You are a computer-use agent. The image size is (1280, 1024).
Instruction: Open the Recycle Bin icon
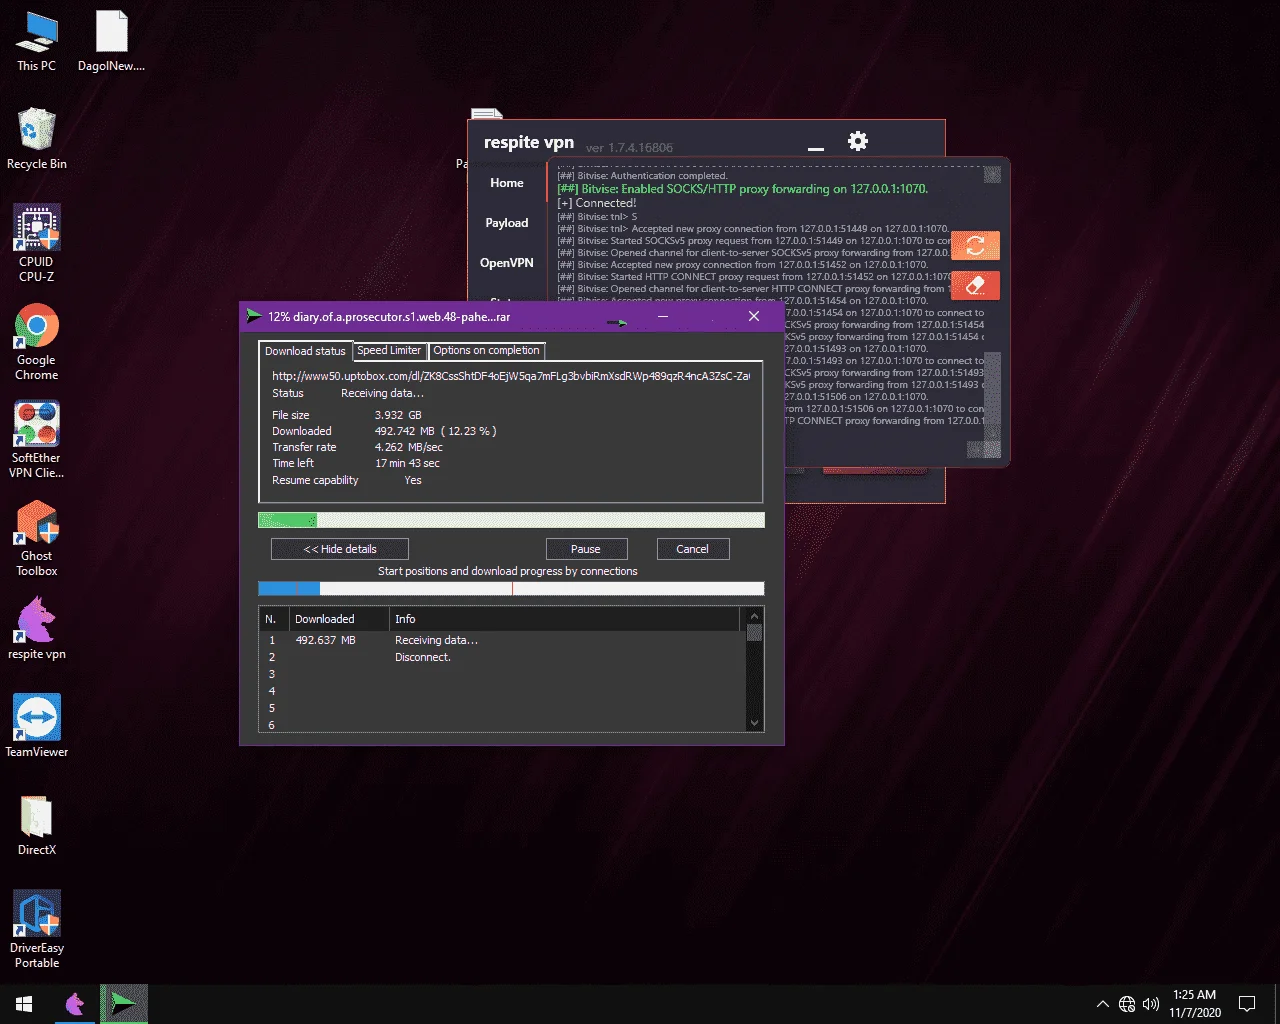(x=37, y=139)
